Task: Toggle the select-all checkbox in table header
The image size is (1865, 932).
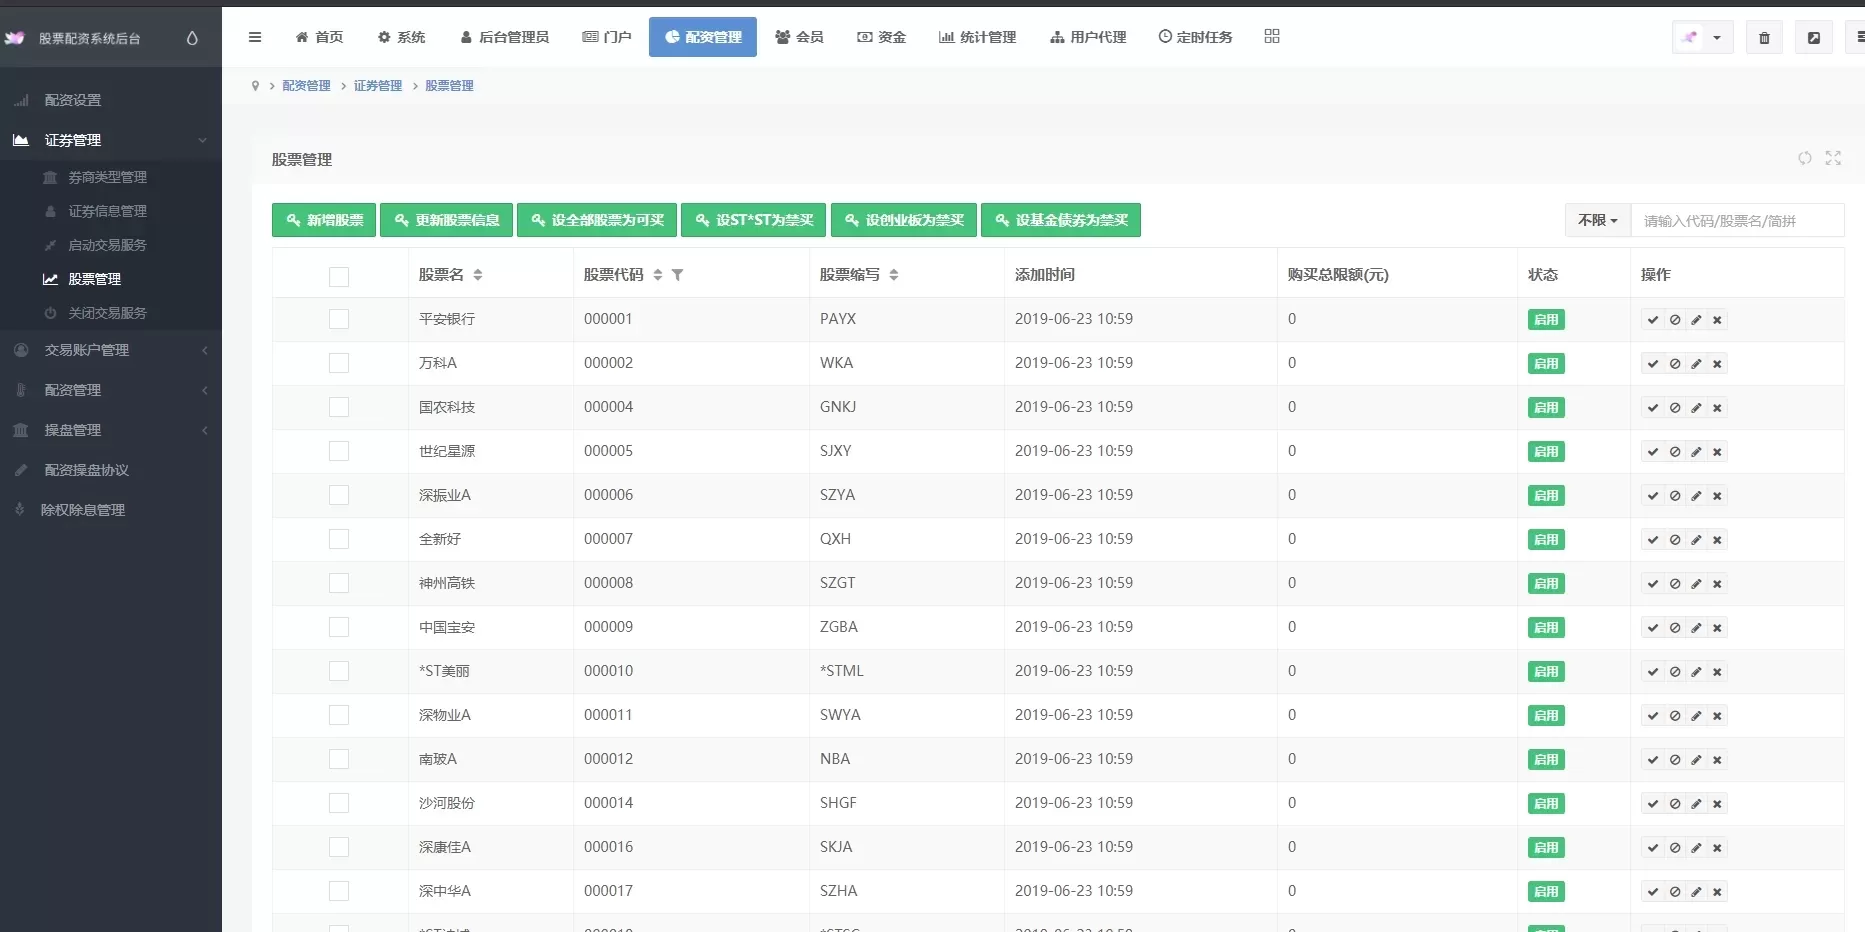Action: 339,277
